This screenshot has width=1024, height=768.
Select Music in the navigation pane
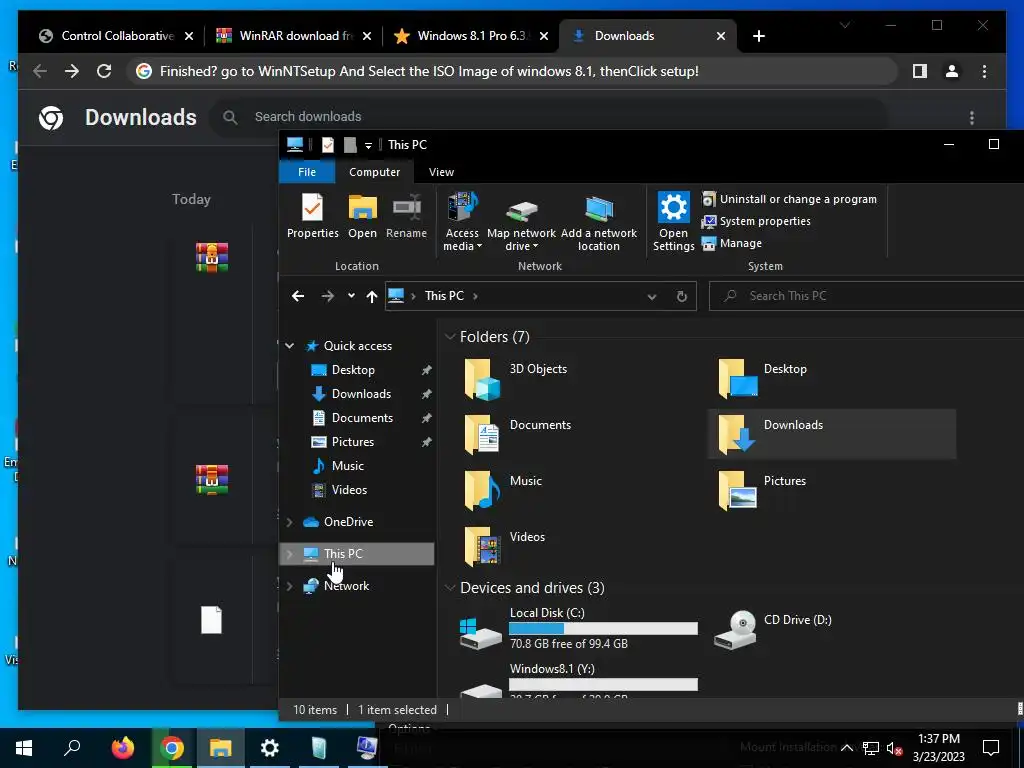(347, 466)
